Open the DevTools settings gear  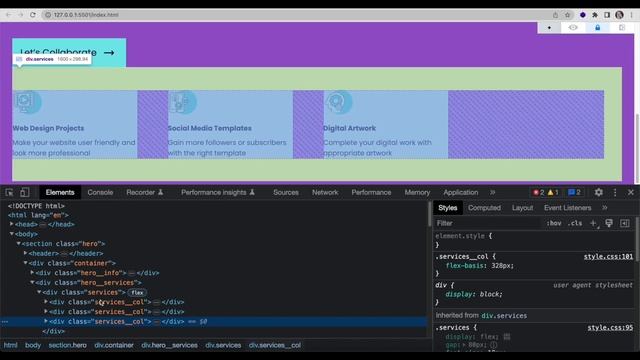tap(598, 192)
